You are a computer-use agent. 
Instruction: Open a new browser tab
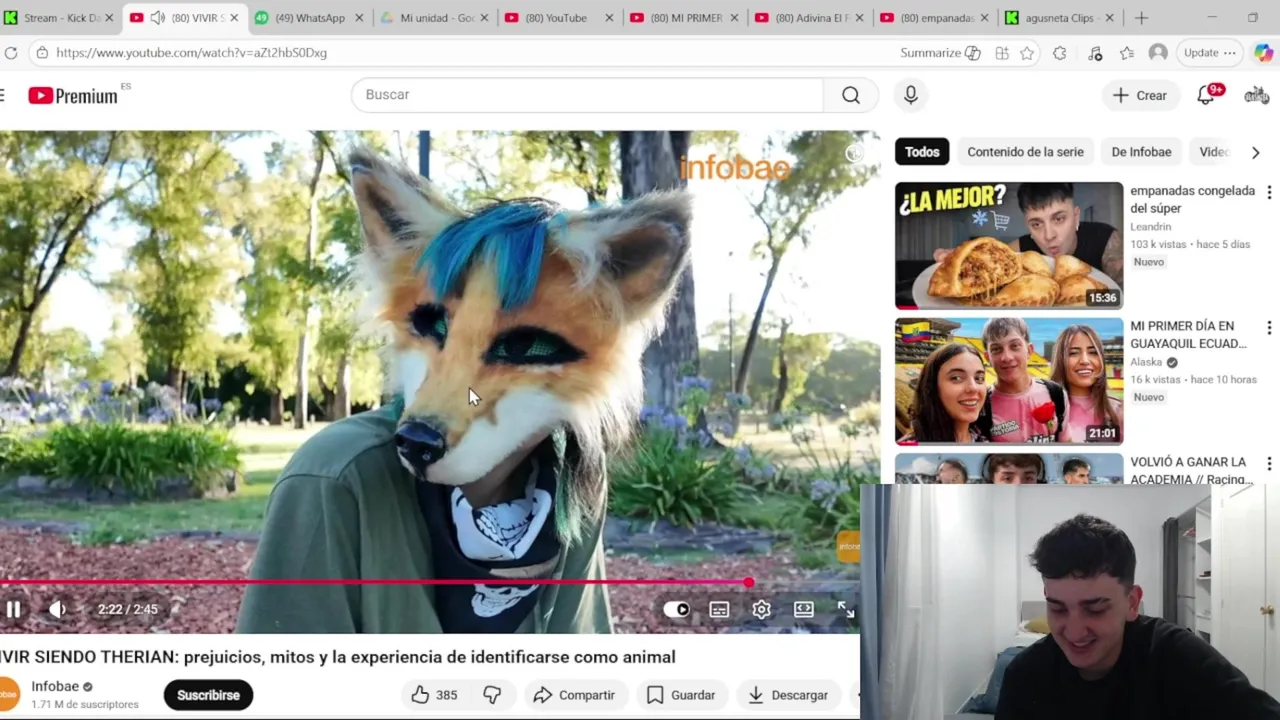tap(1141, 18)
